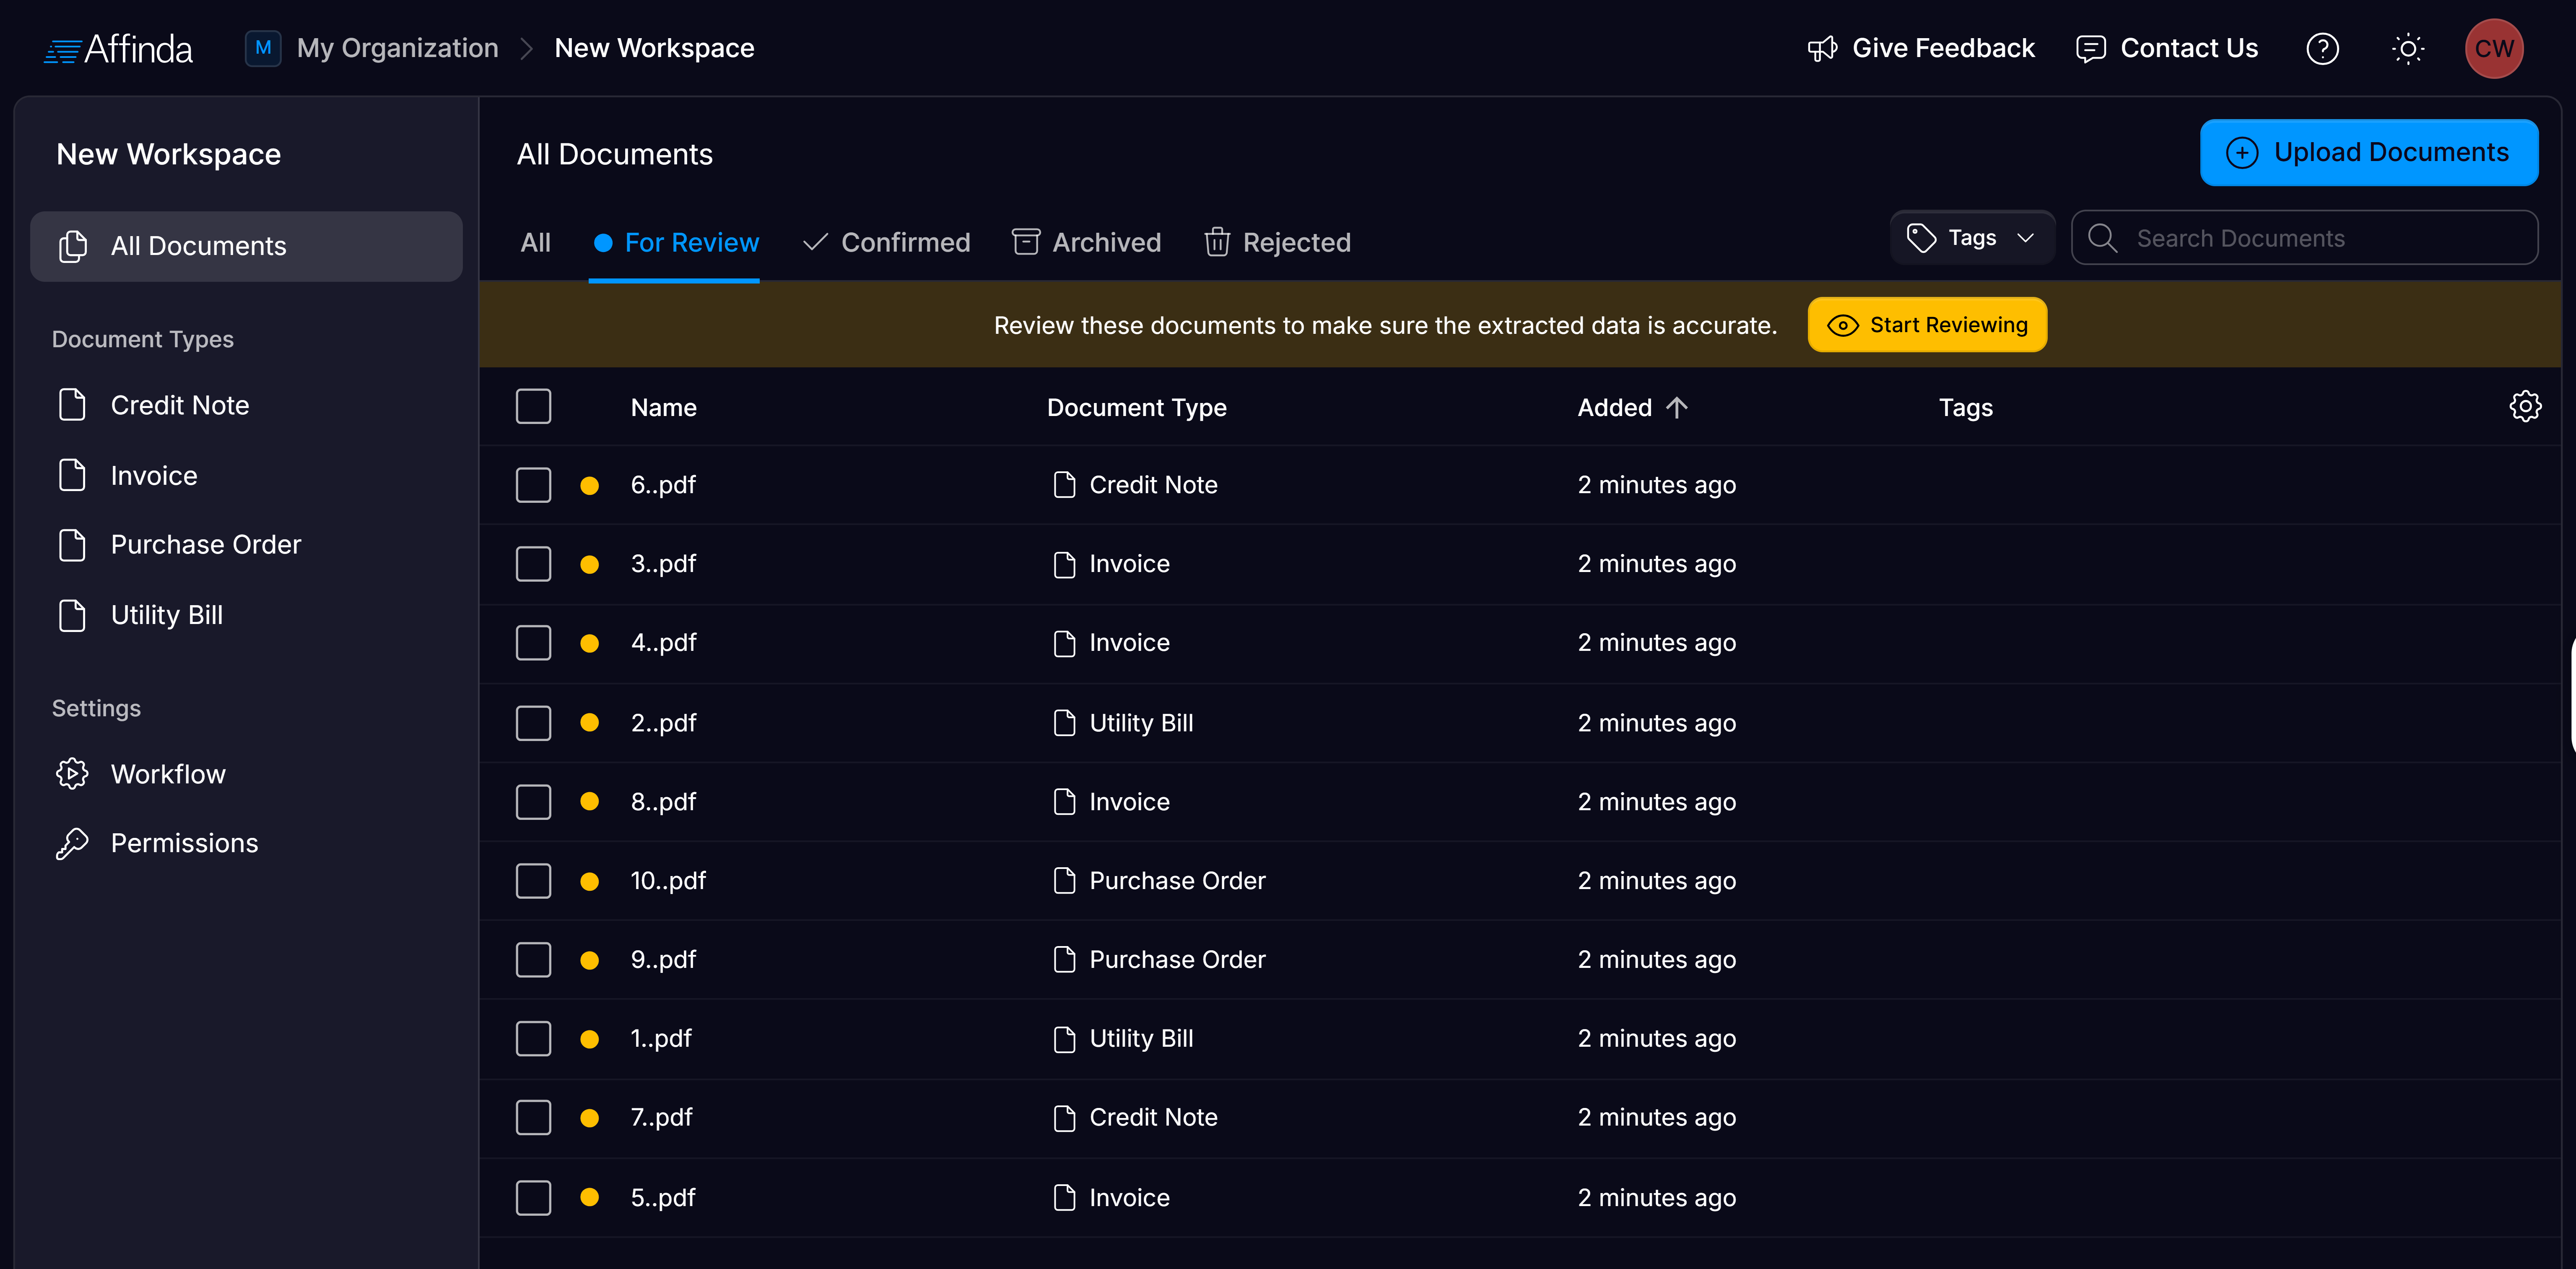Image resolution: width=2576 pixels, height=1269 pixels.
Task: Open the CW profile avatar
Action: pos(2494,48)
